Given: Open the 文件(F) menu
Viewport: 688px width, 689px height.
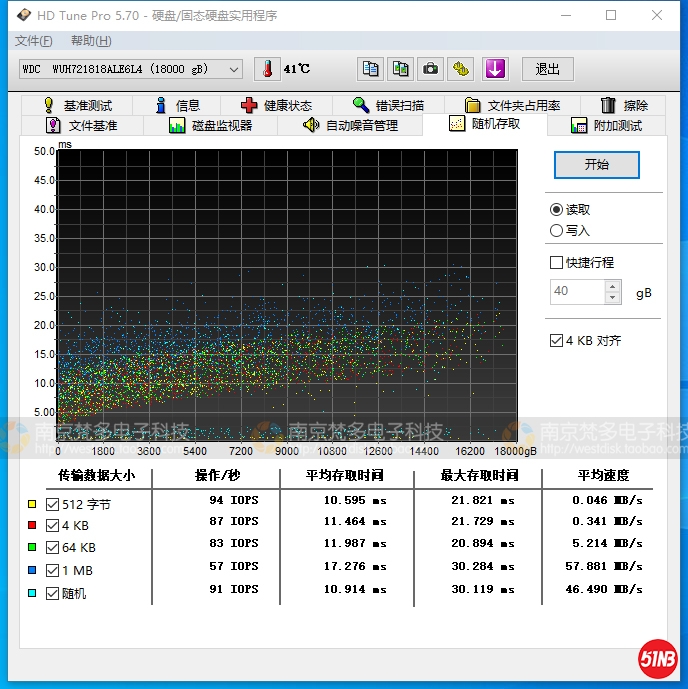Looking at the screenshot, I should click(x=34, y=41).
